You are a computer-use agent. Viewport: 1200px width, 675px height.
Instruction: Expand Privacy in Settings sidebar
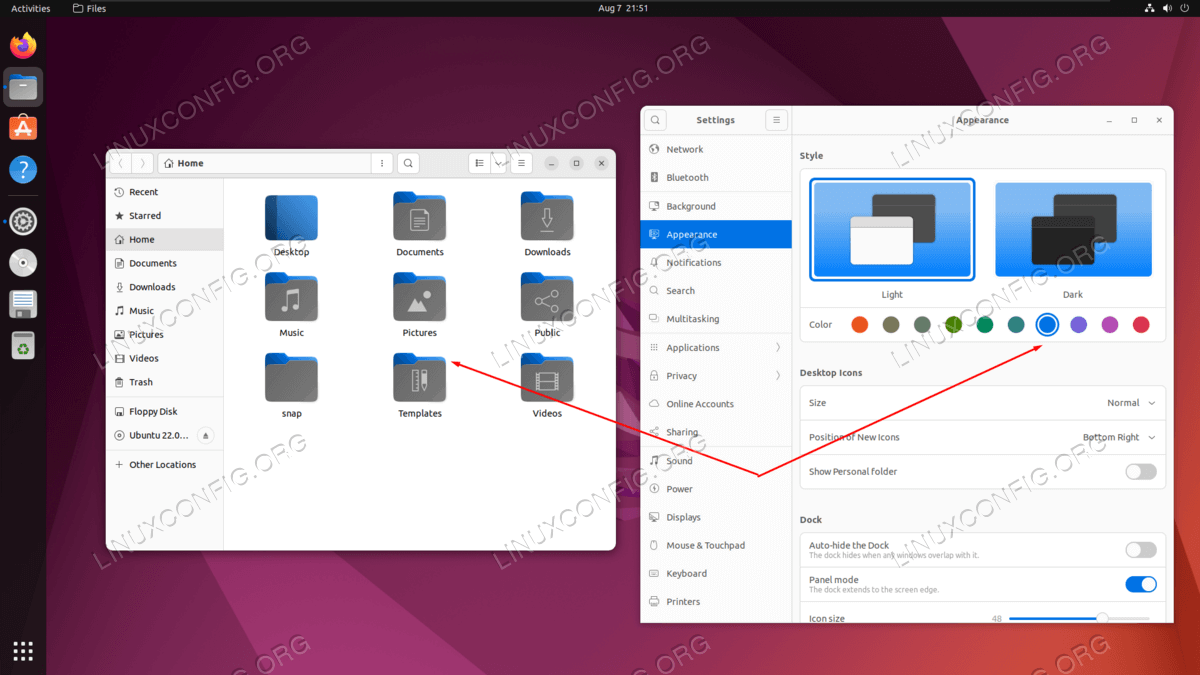(716, 376)
